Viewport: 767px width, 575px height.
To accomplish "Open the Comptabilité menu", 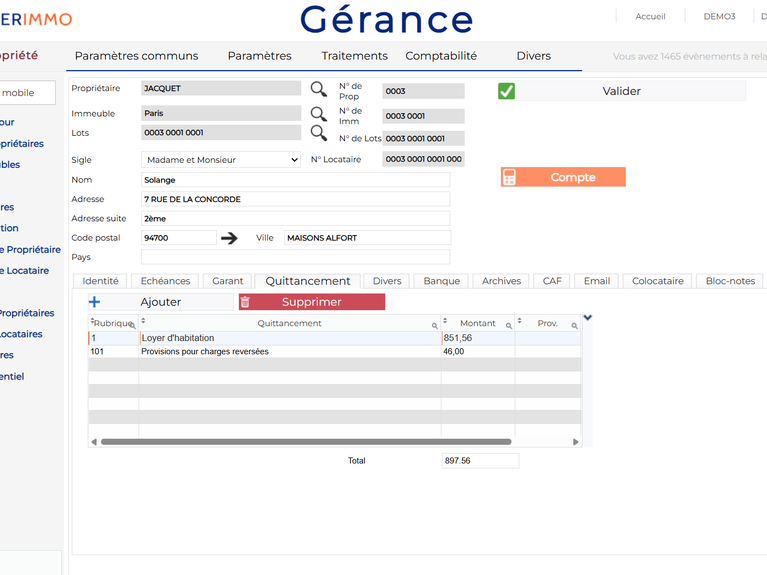I will [441, 56].
